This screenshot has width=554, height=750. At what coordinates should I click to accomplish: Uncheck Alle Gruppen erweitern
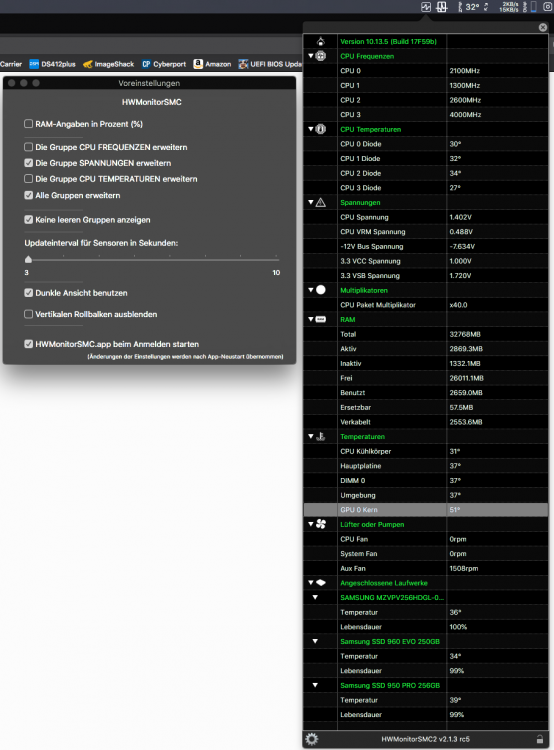[29, 195]
